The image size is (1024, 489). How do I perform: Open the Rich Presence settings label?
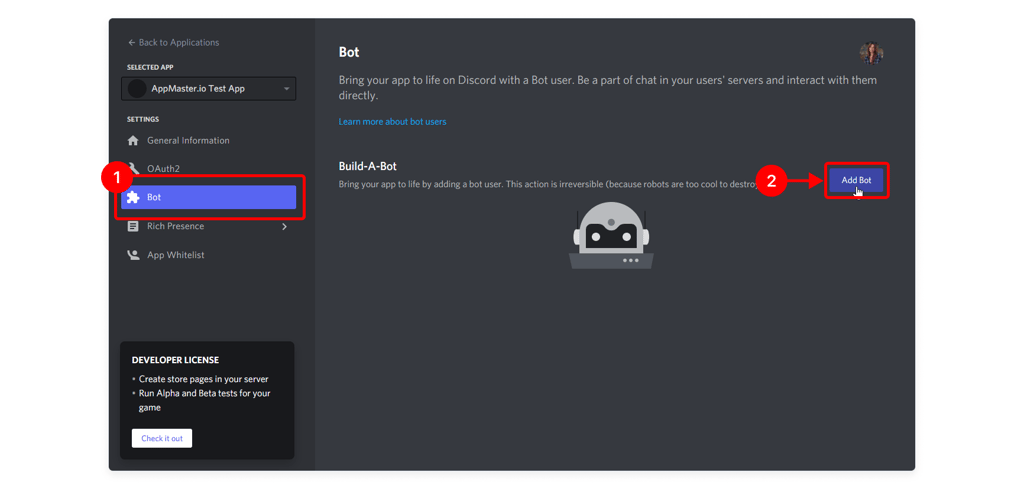coord(175,227)
